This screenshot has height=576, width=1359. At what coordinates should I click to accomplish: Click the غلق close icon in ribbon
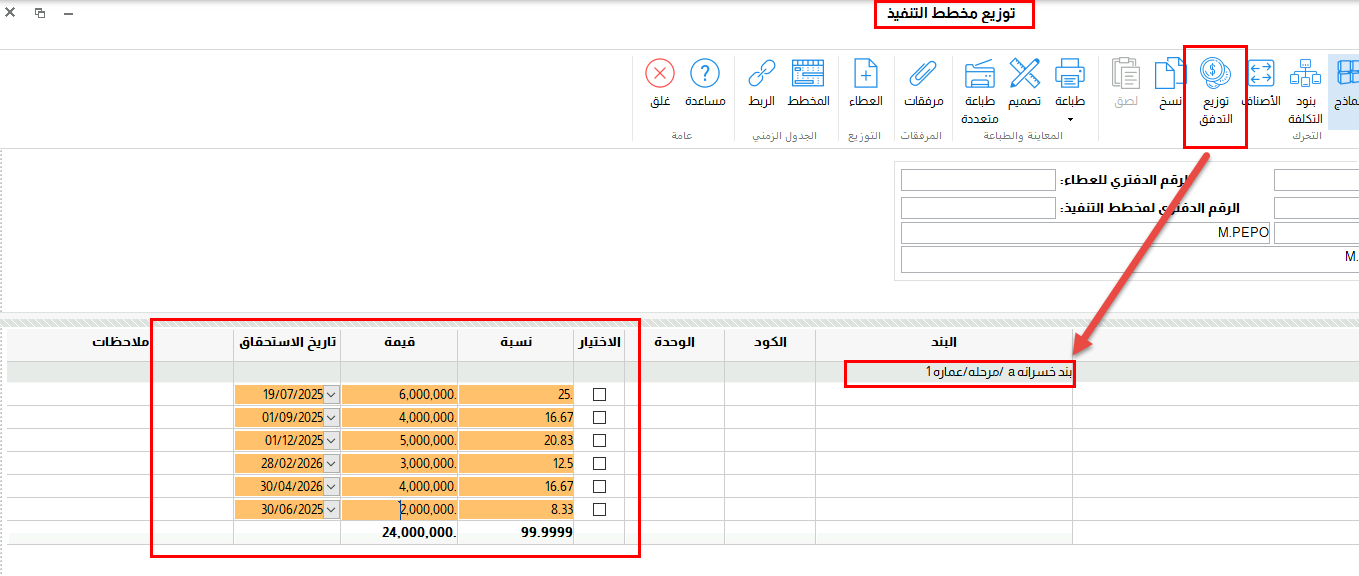[660, 74]
